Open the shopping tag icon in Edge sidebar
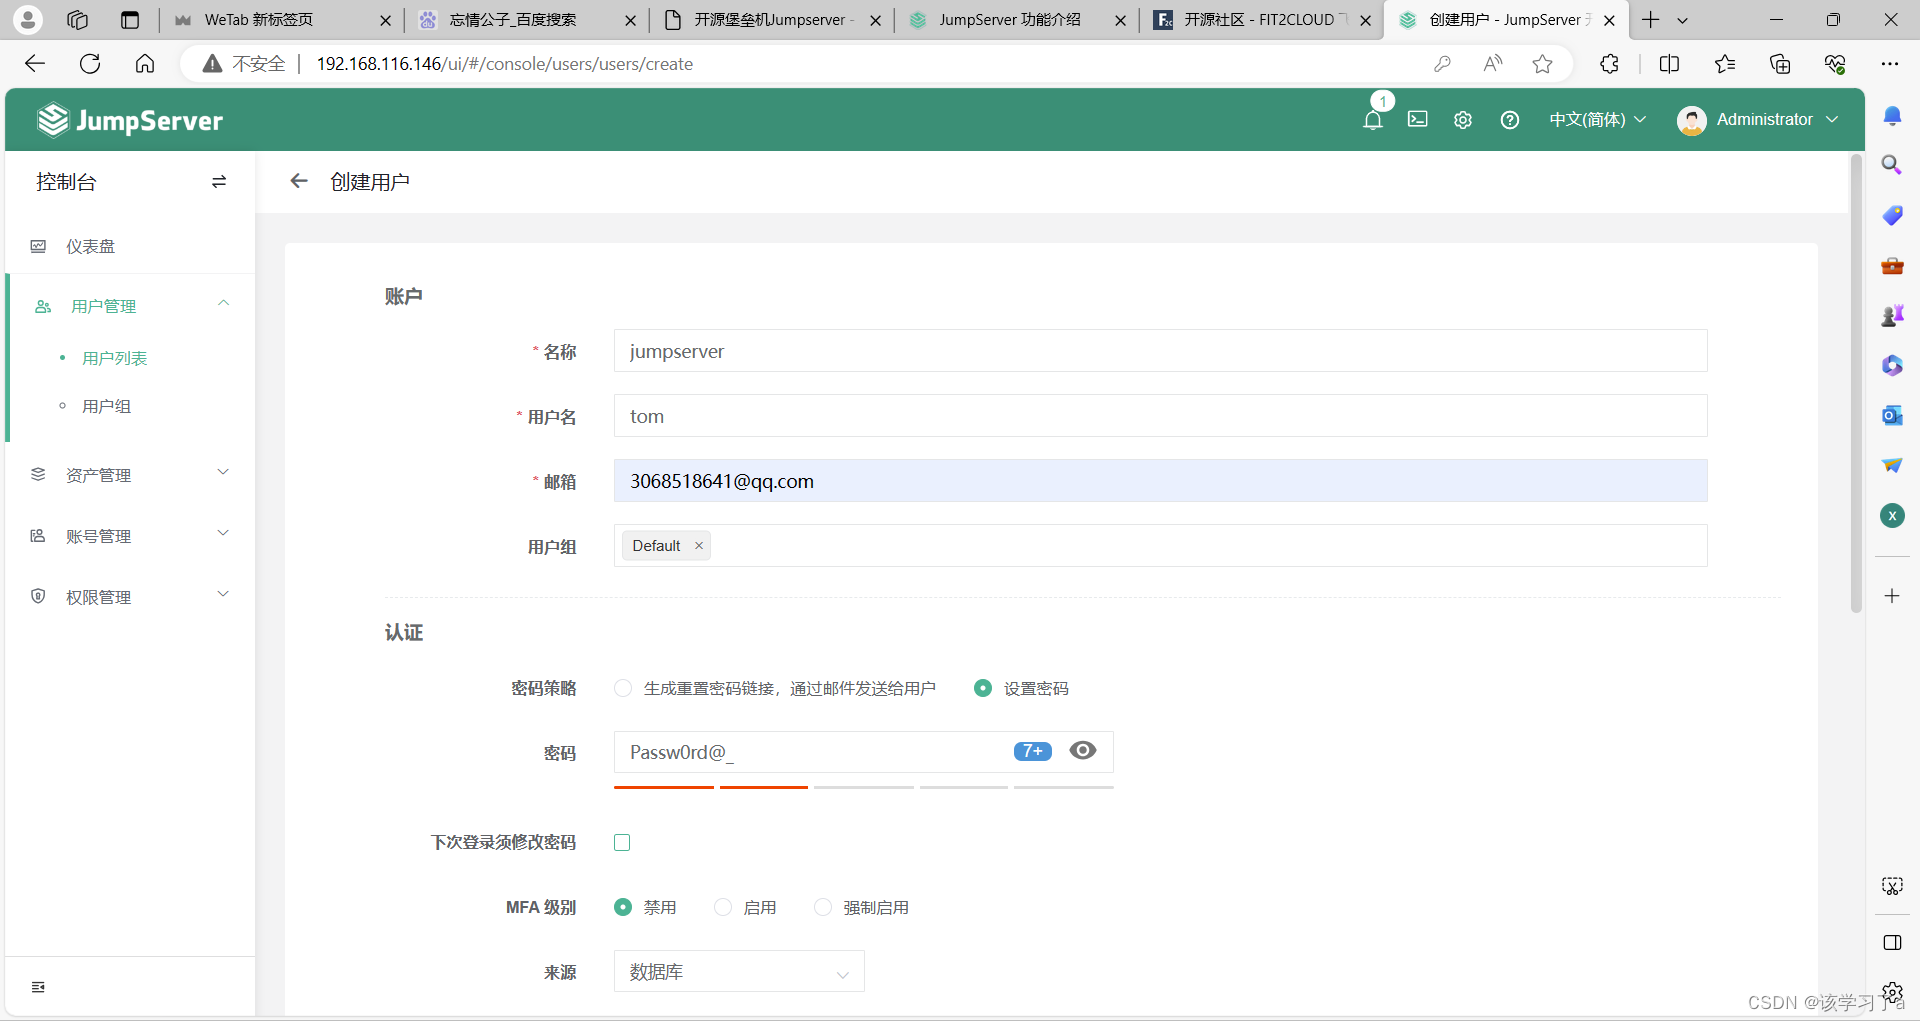 click(x=1892, y=215)
